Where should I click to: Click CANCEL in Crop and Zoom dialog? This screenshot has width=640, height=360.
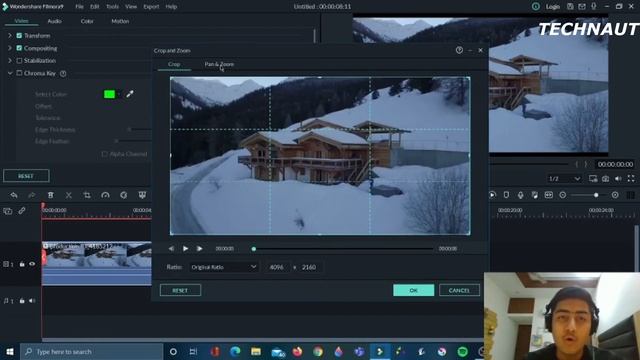tap(459, 290)
